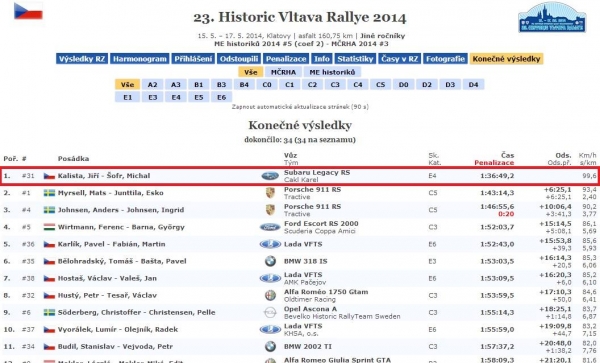Screen dimensions: 600x363
Task: Filter by class B3
Action: tap(221, 85)
